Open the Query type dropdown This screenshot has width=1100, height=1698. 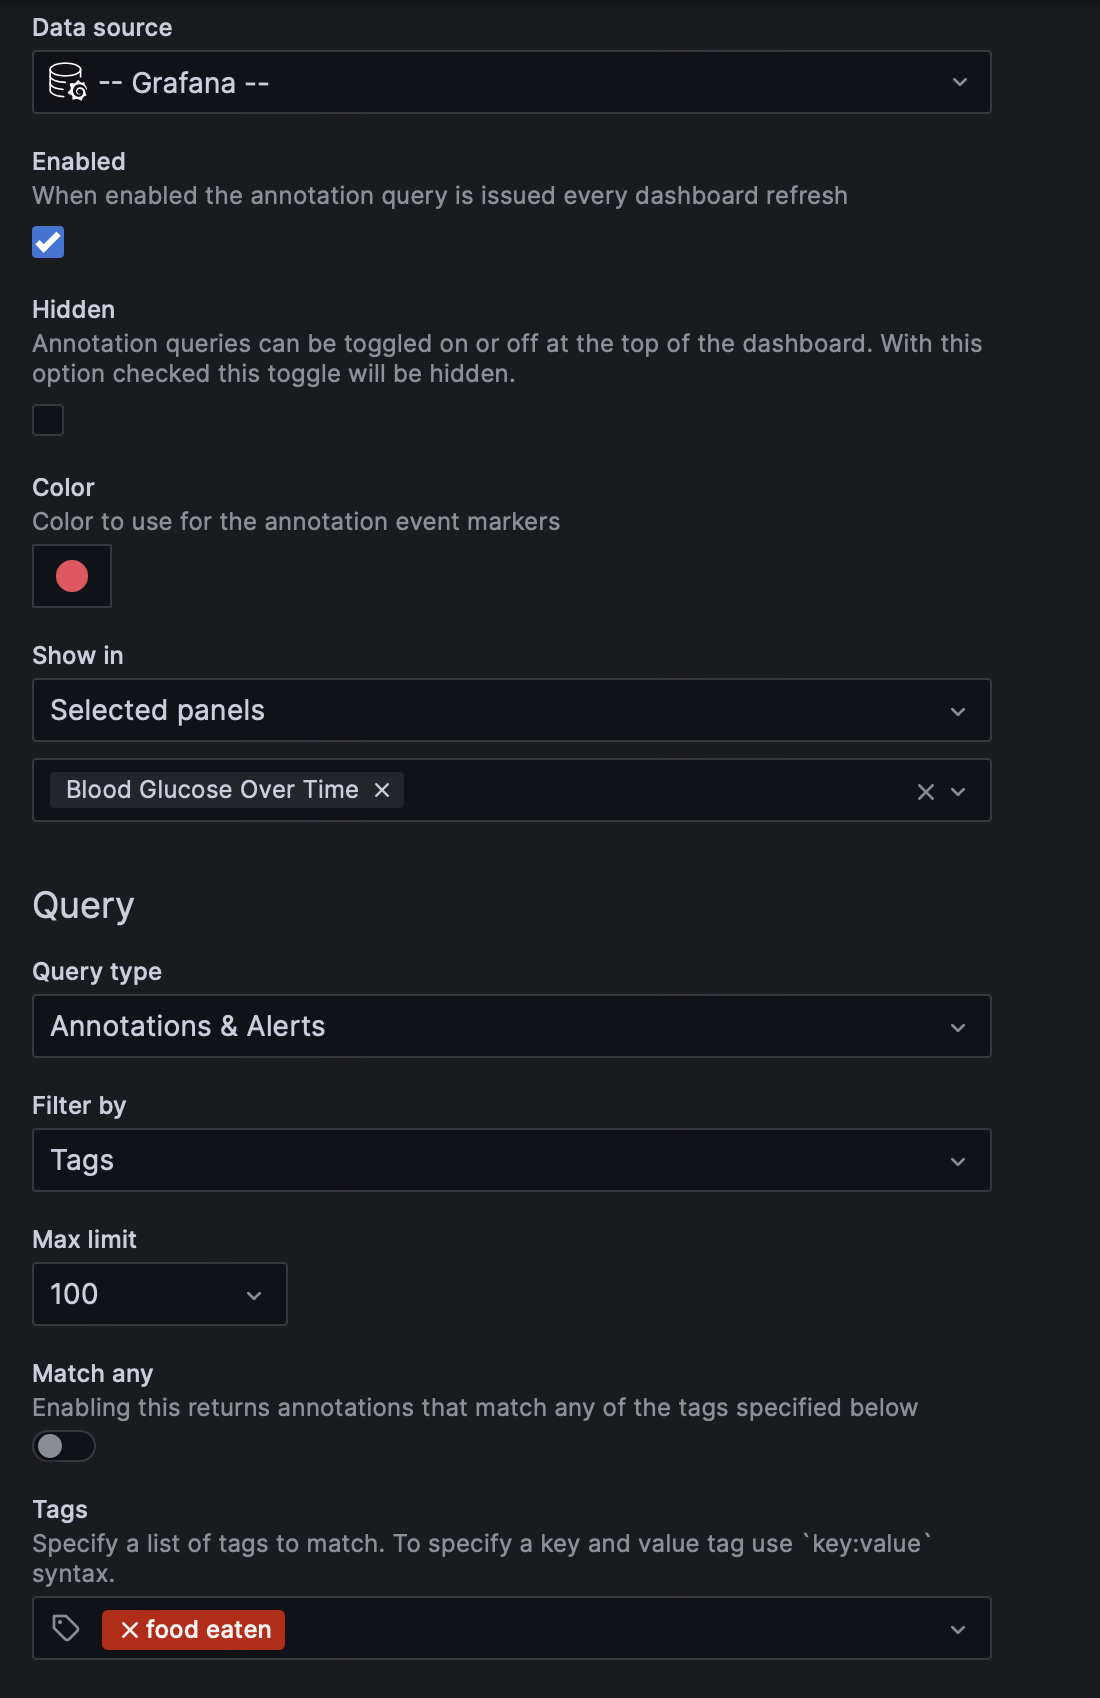point(511,1026)
